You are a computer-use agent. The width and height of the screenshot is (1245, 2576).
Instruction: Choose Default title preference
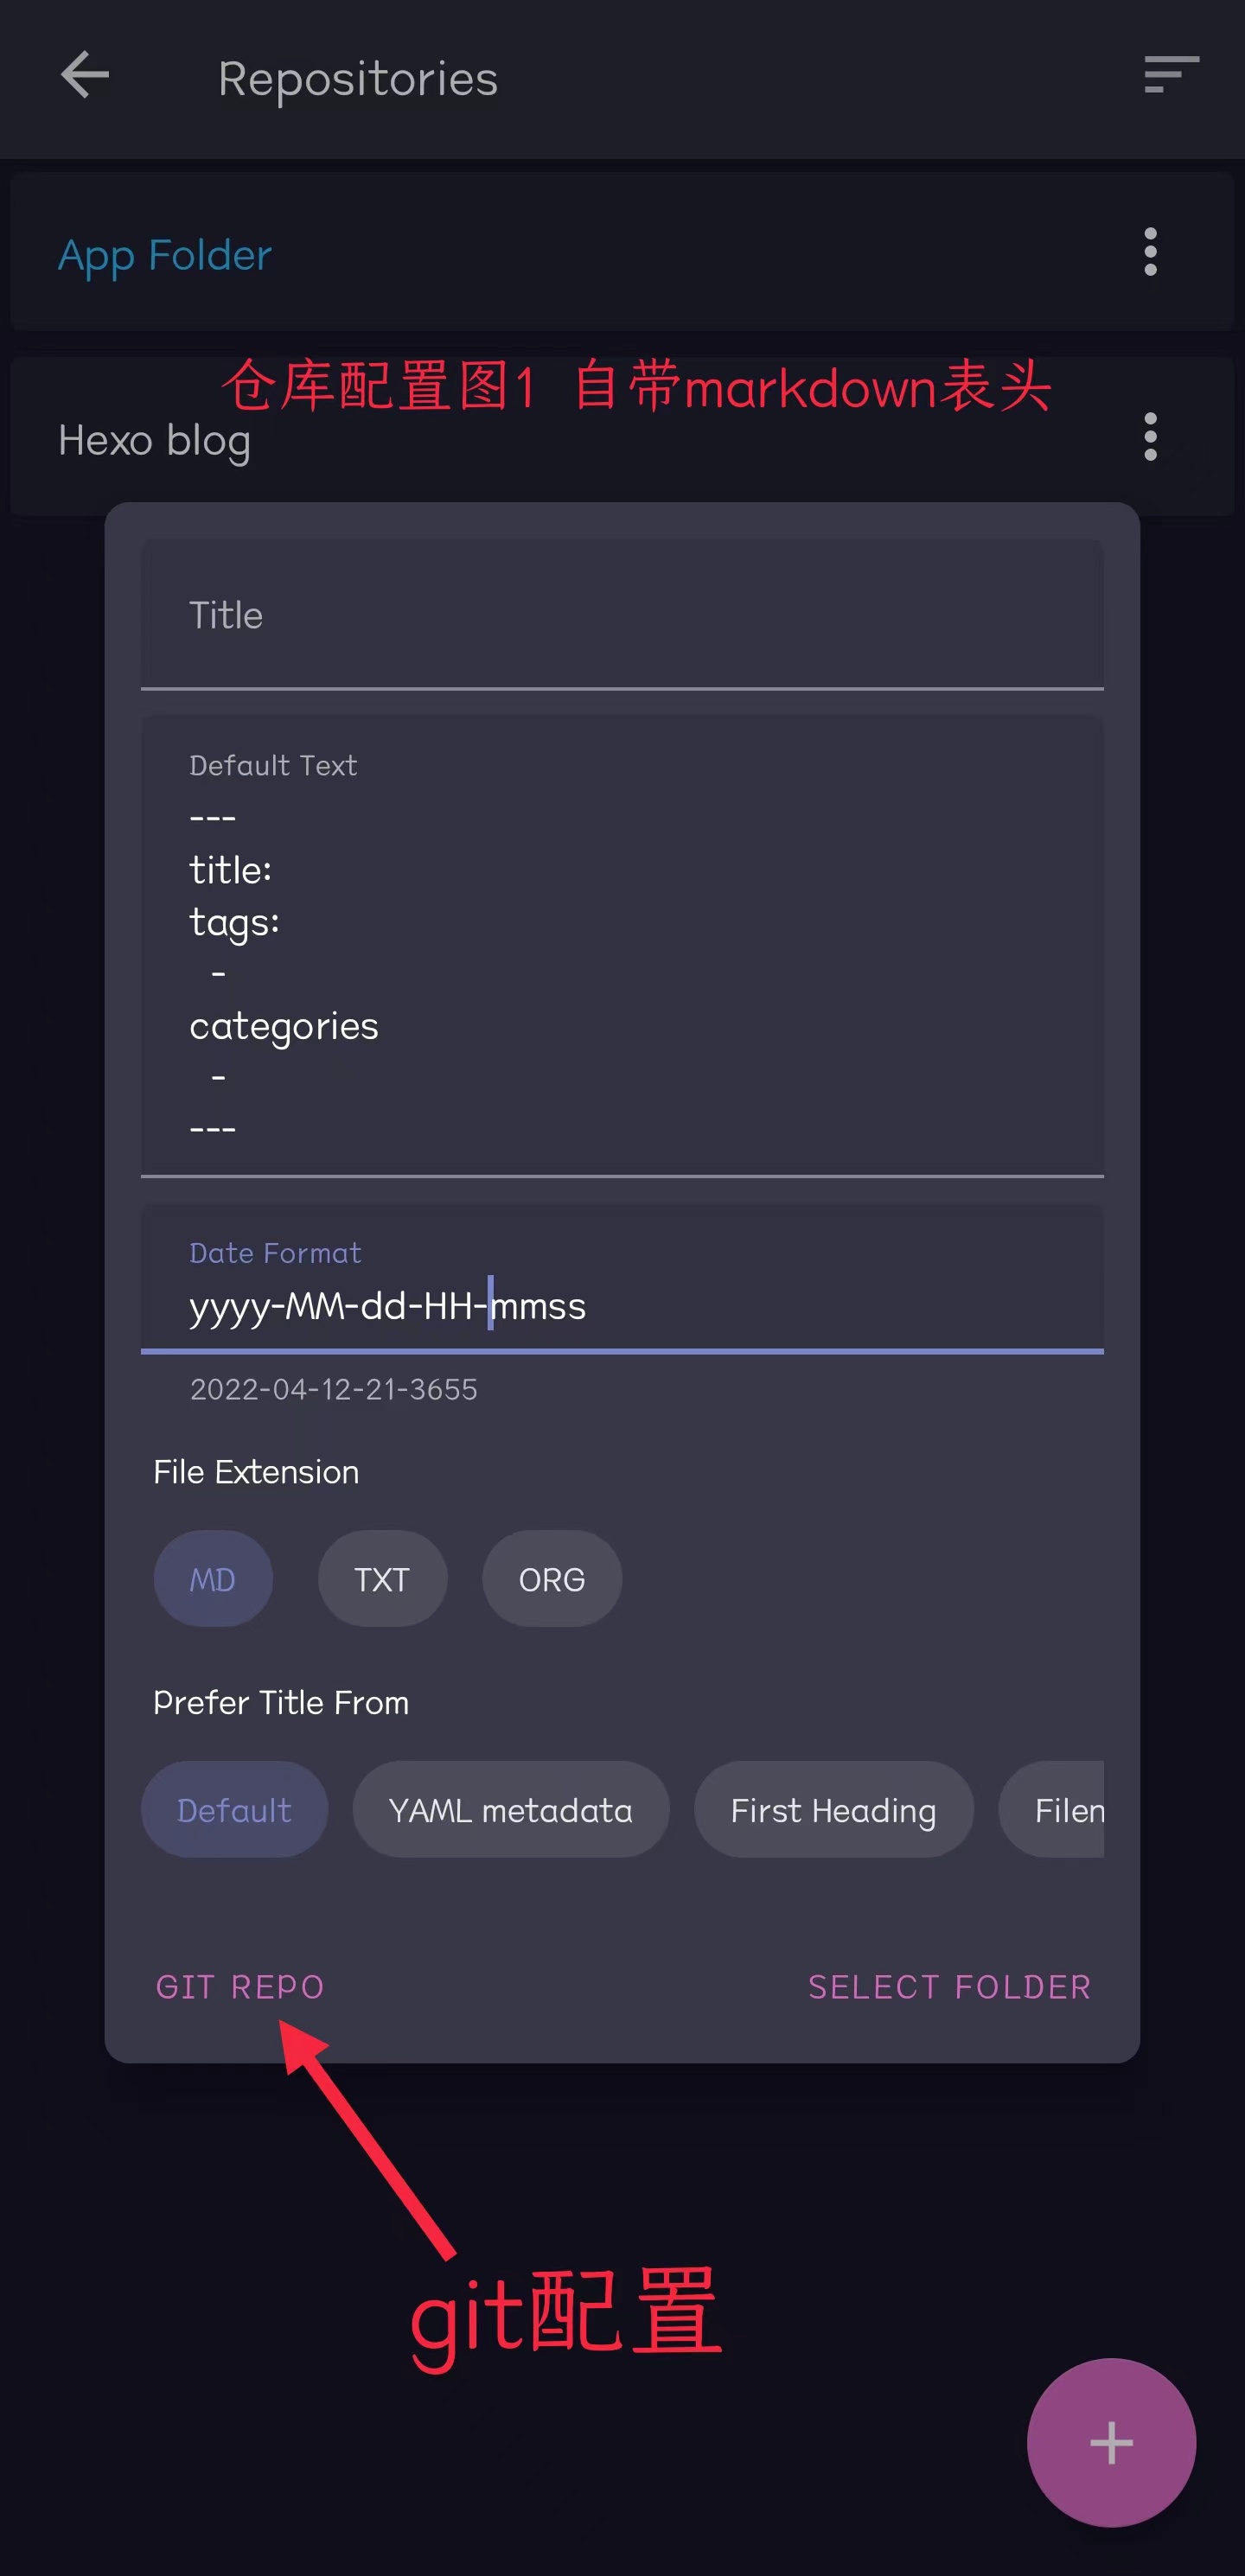[234, 1810]
